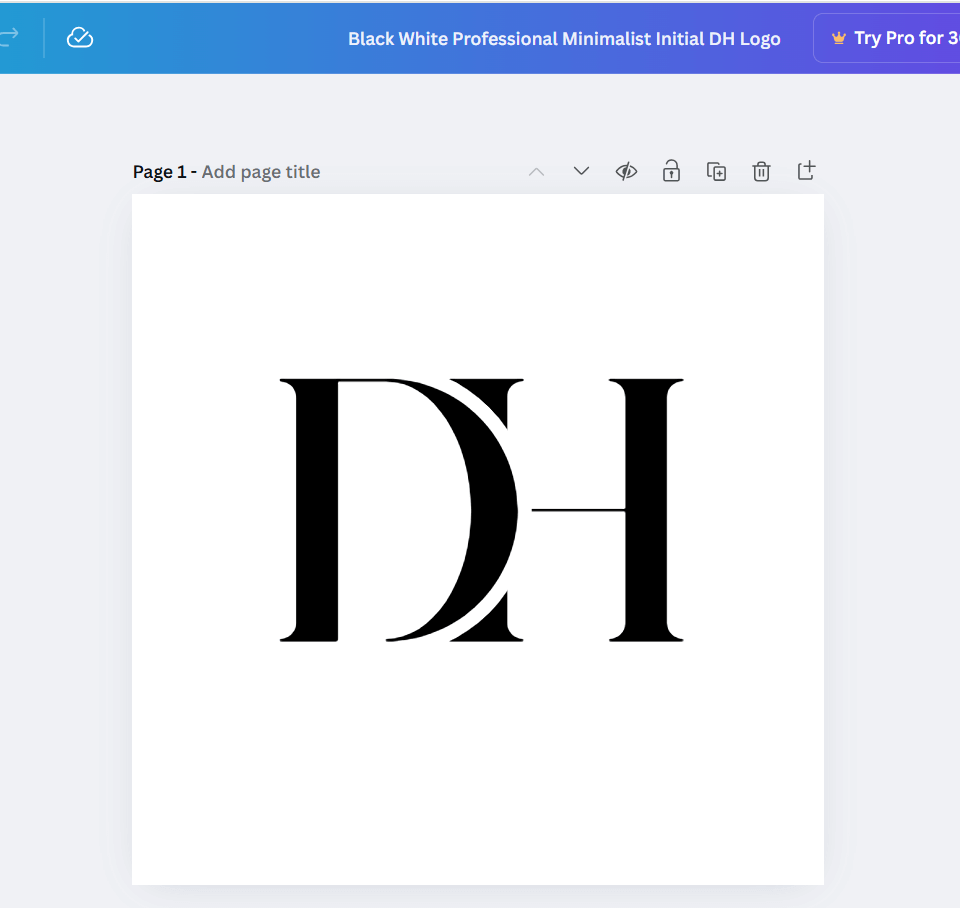
Task: Click the Add page title field
Action: point(261,172)
